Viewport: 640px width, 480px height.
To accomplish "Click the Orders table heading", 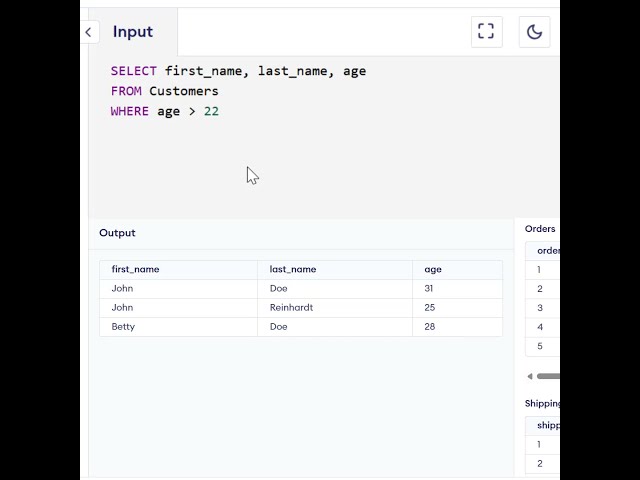I will tap(540, 229).
